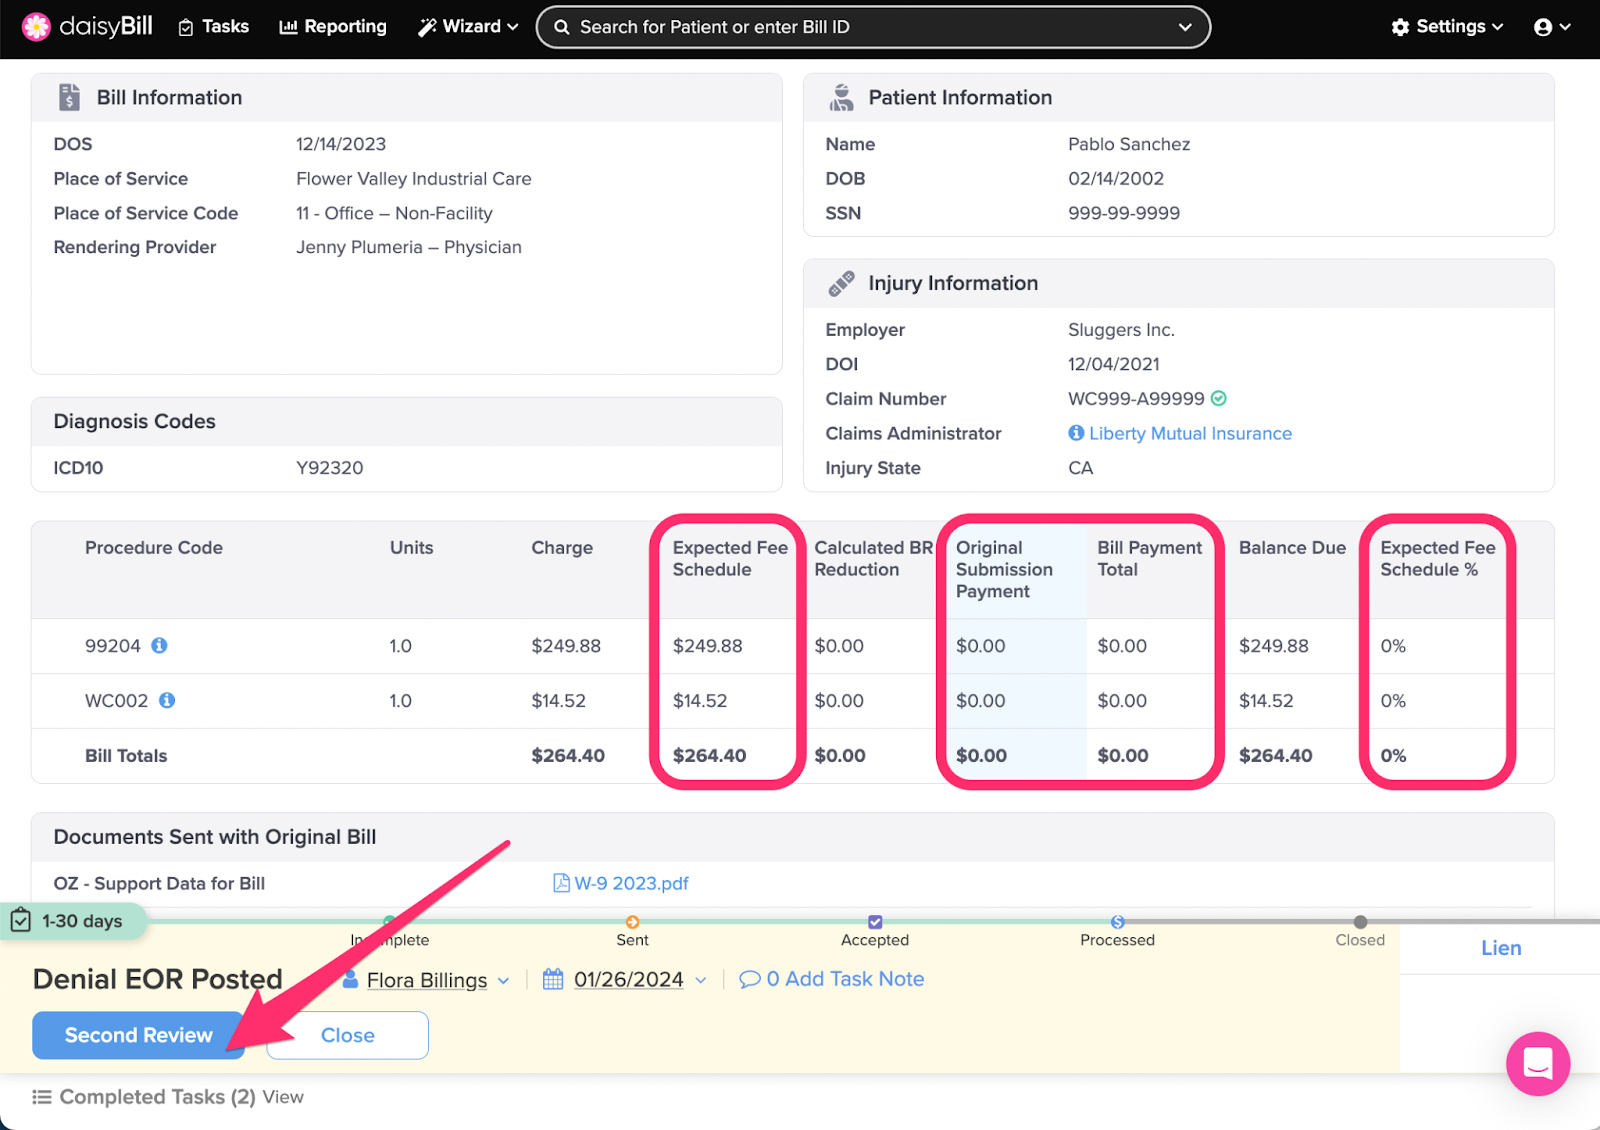This screenshot has width=1600, height=1130.
Task: Switch to the Lien tab
Action: tap(1500, 948)
